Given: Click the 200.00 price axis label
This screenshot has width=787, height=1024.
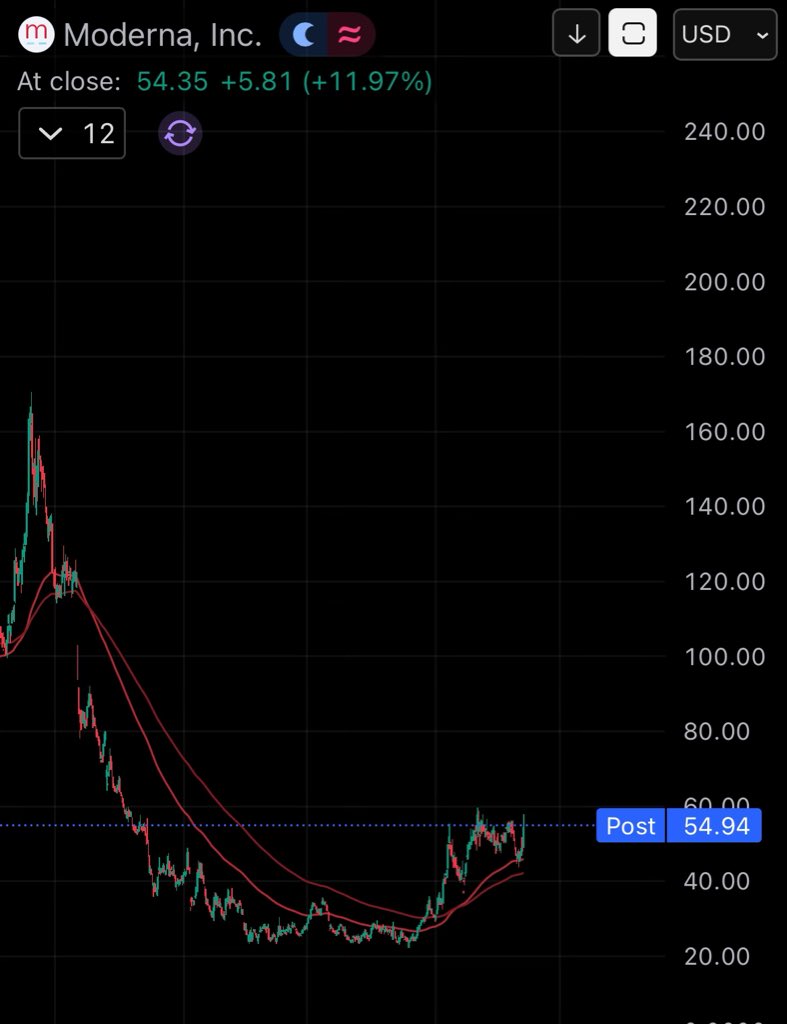Looking at the screenshot, I should click(x=724, y=282).
